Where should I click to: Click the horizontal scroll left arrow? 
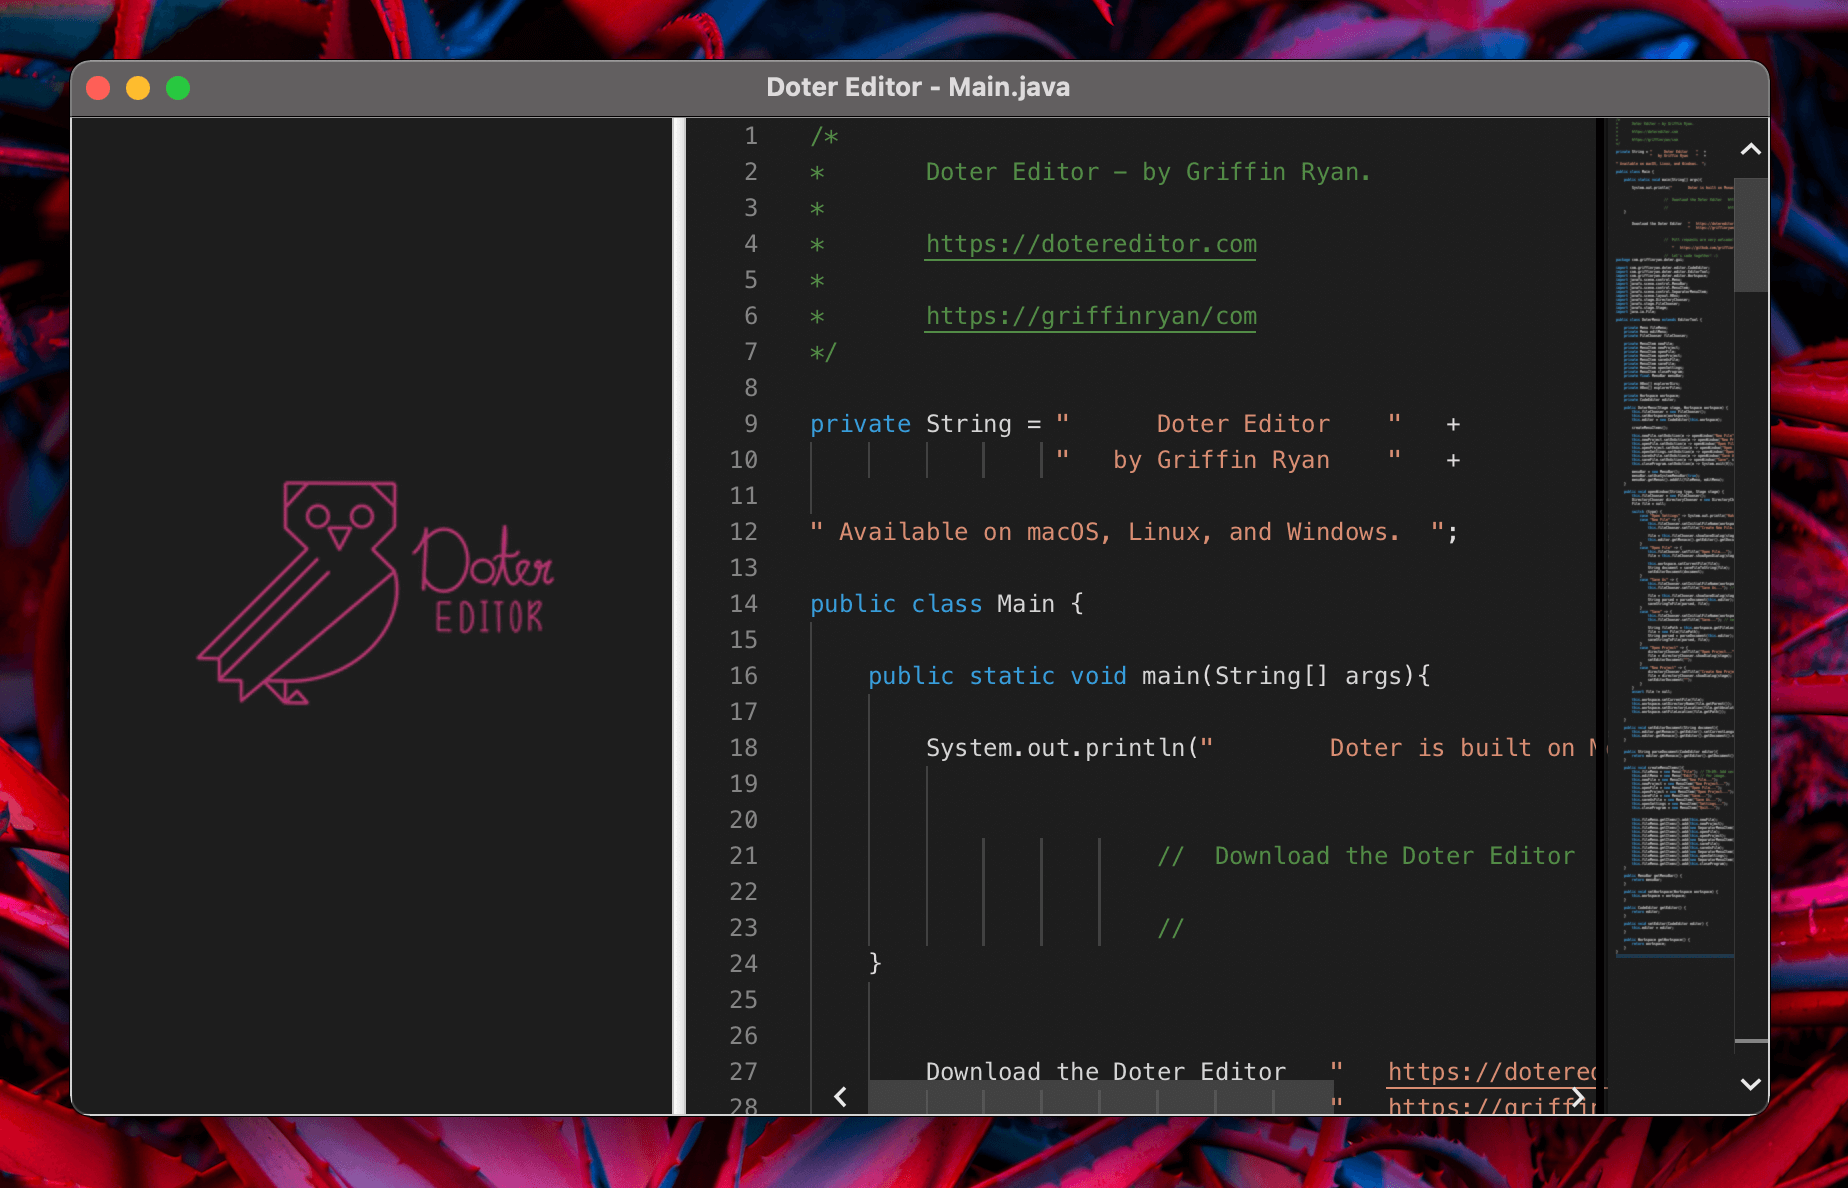[840, 1097]
